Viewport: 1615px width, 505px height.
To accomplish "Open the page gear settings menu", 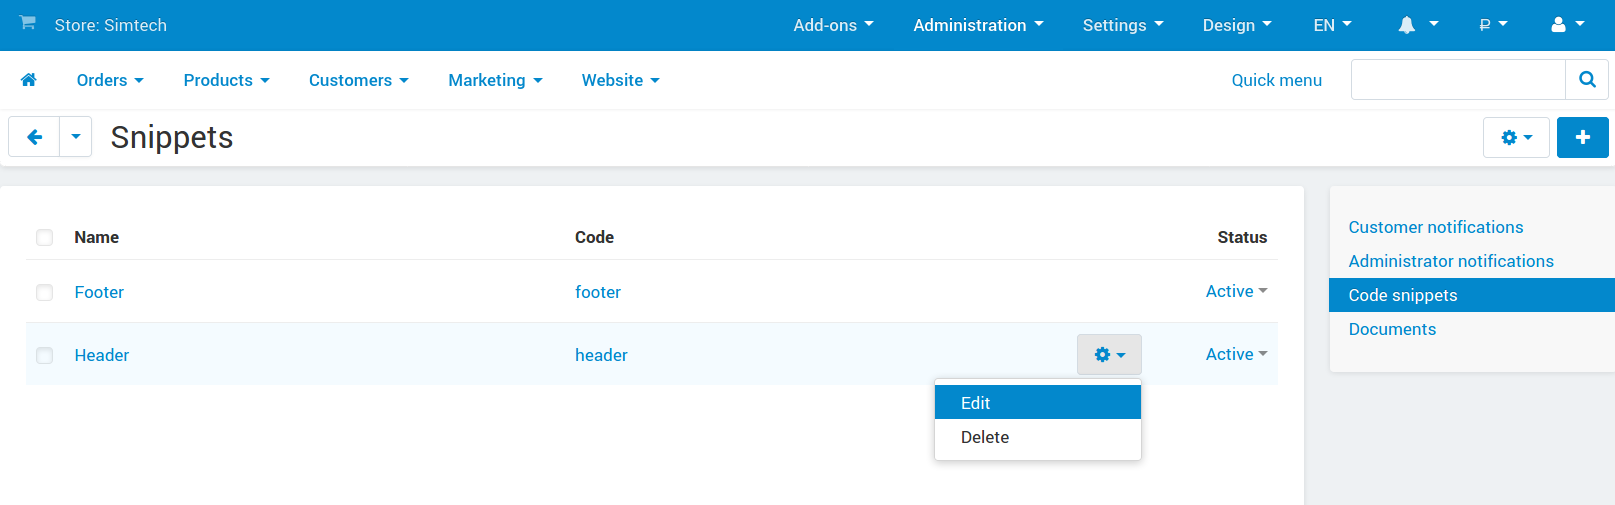I will click(x=1516, y=137).
